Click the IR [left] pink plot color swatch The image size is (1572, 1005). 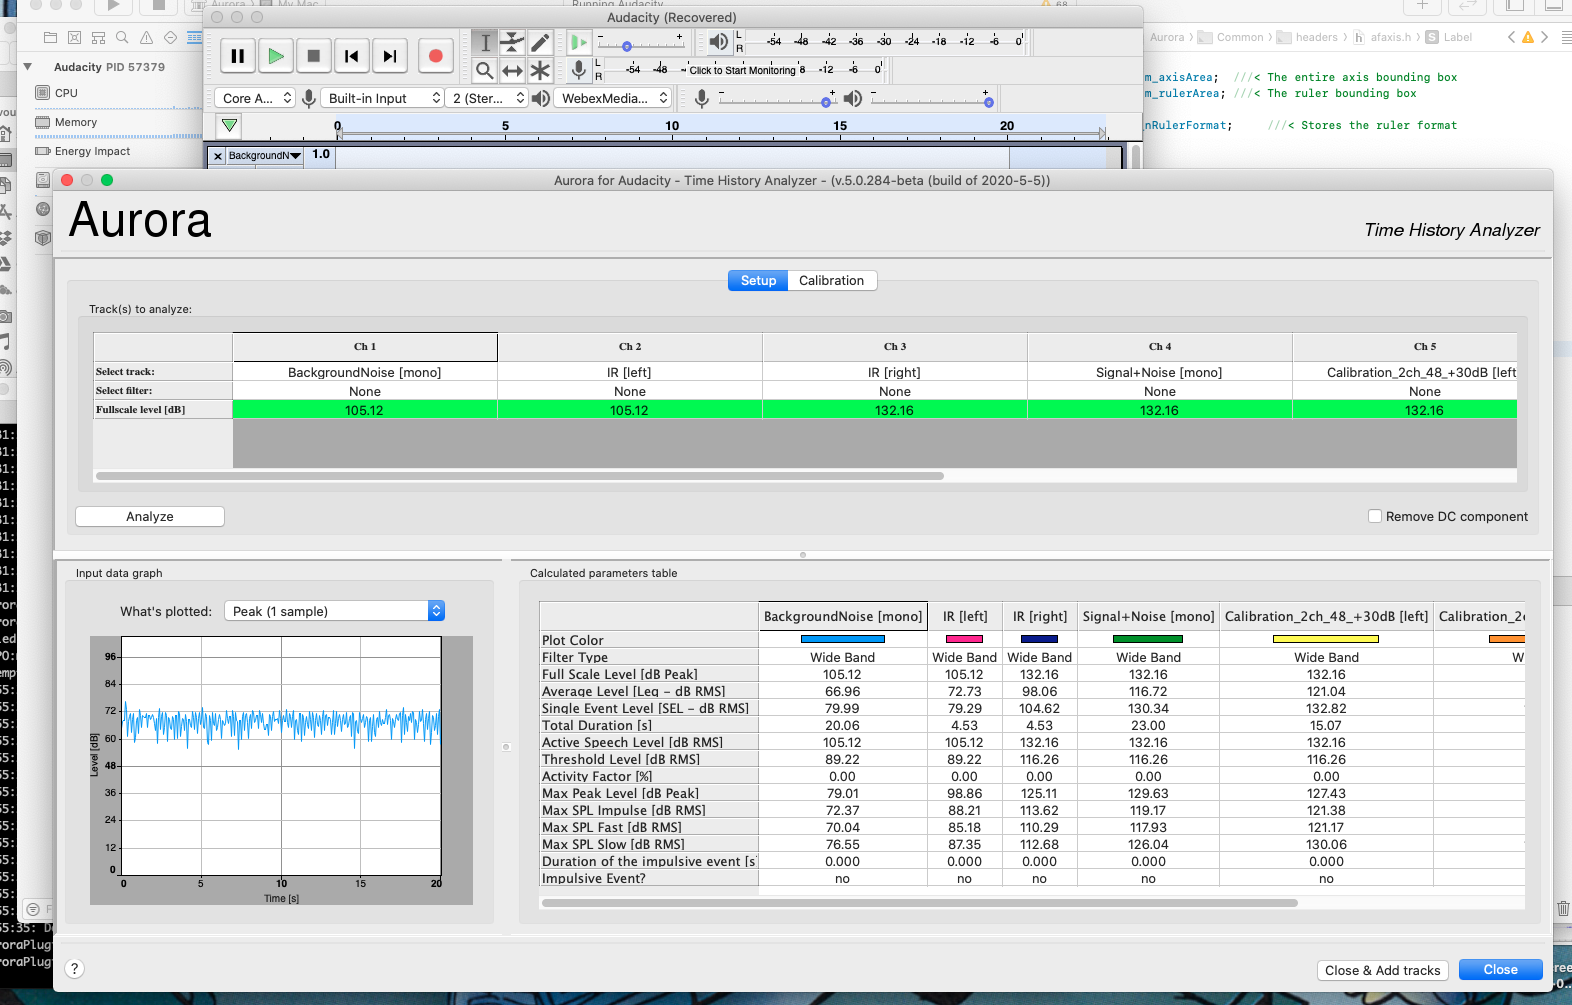coord(964,639)
